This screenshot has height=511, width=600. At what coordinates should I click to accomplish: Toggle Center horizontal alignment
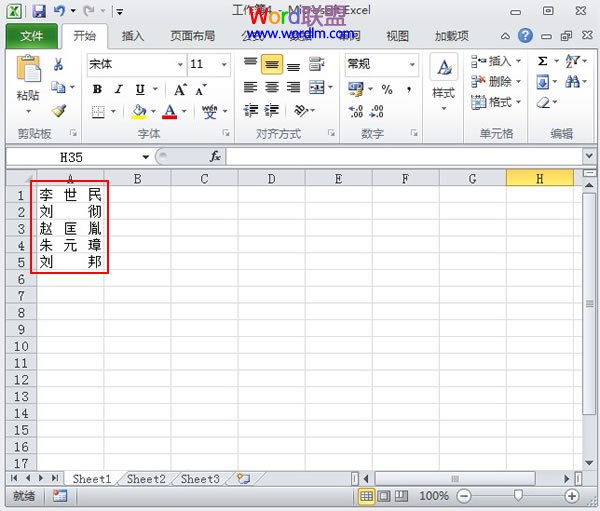click(272, 88)
